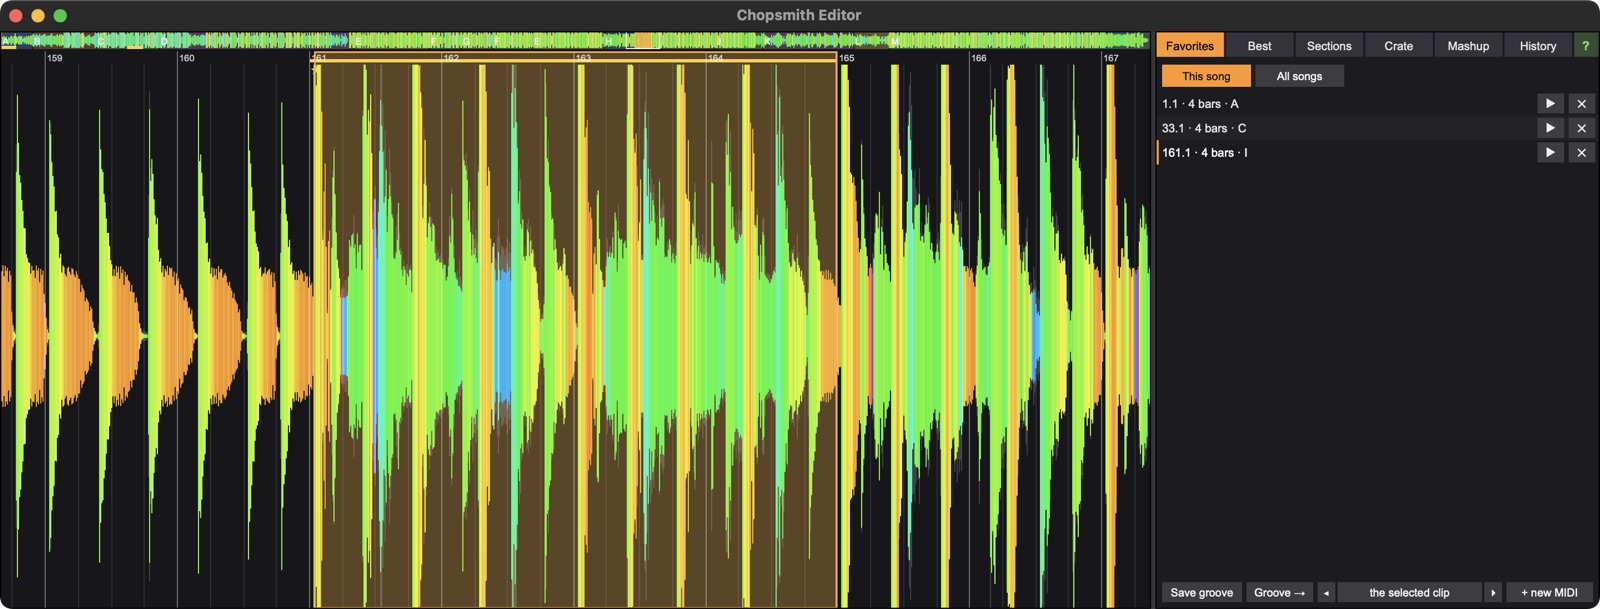Switch to the Best tab
The image size is (1600, 609).
1259,46
